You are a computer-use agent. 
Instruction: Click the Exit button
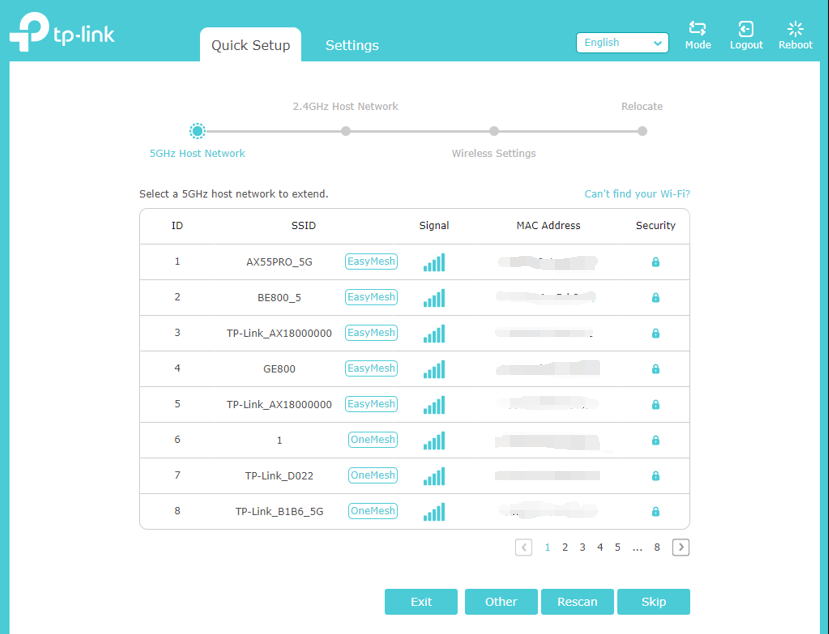pyautogui.click(x=421, y=602)
